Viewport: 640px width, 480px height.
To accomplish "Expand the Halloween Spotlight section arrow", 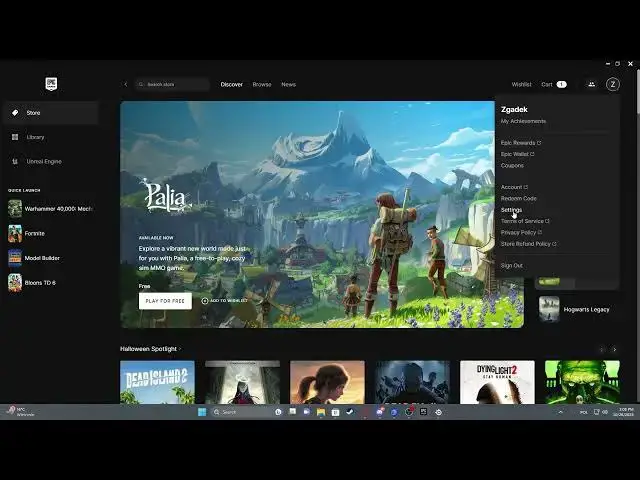I will pyautogui.click(x=180, y=349).
